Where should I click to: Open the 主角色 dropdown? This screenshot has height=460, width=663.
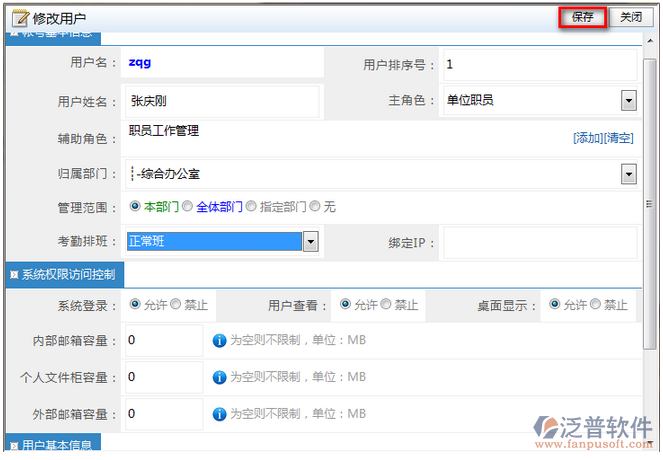tap(628, 100)
